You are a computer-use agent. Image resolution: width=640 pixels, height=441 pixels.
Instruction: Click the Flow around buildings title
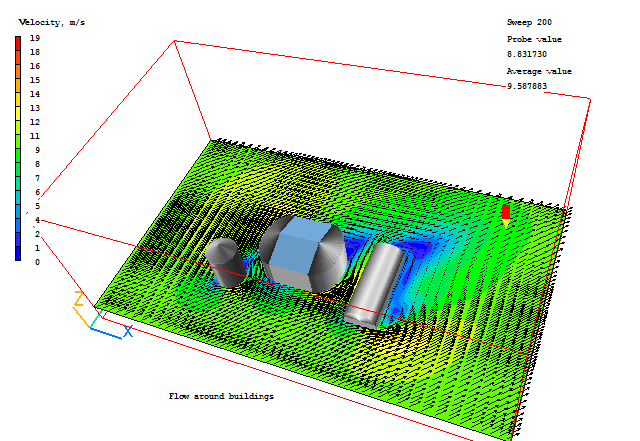pyautogui.click(x=220, y=396)
